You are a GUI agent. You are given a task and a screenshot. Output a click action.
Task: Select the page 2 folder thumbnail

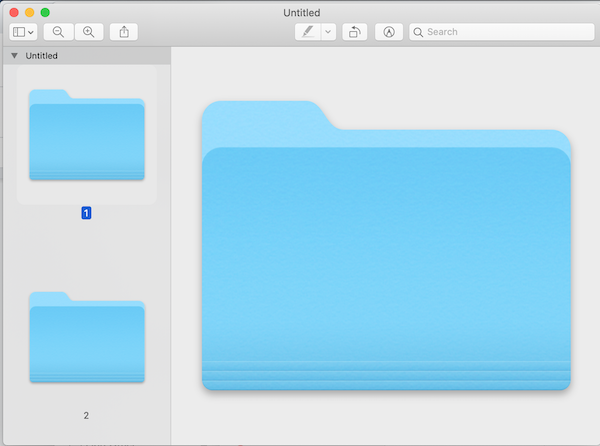coord(87,337)
